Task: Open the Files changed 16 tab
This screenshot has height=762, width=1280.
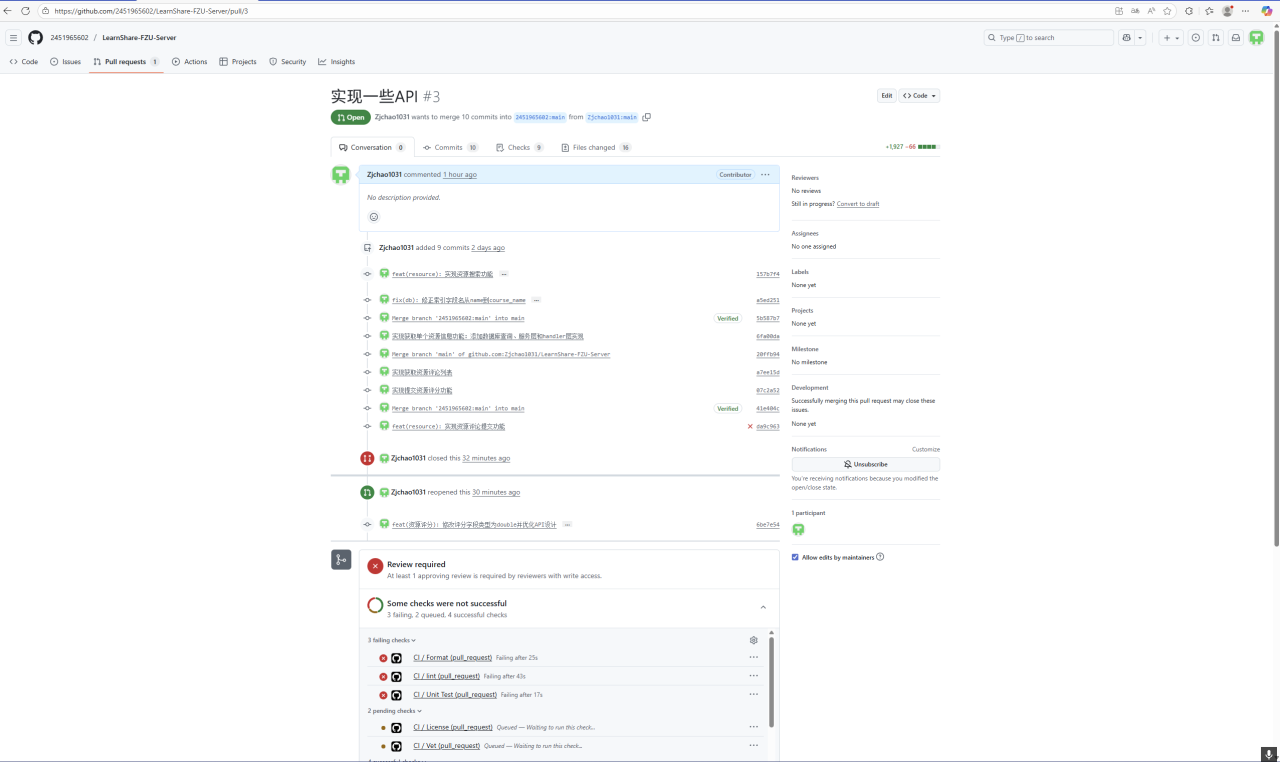Action: coord(596,147)
